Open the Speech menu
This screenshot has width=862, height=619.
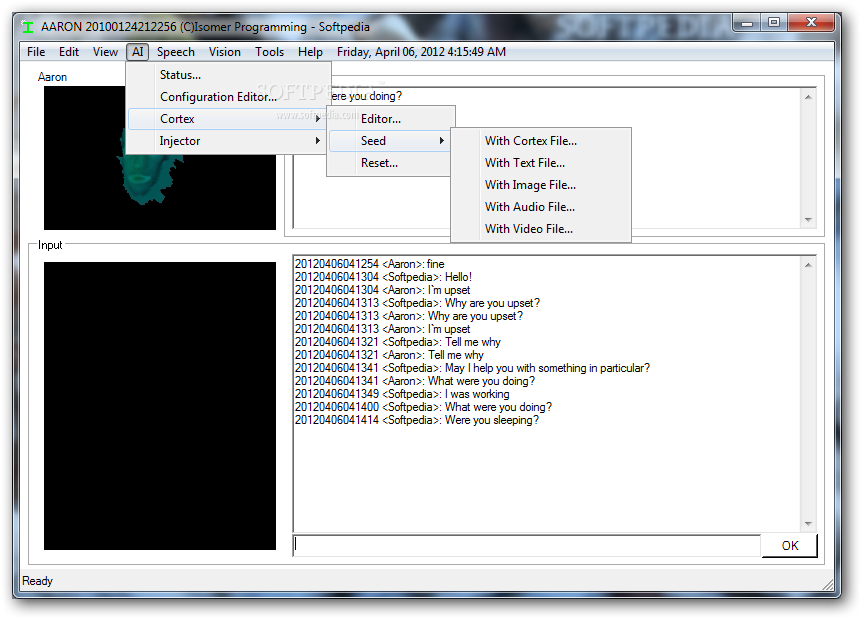[x=176, y=52]
